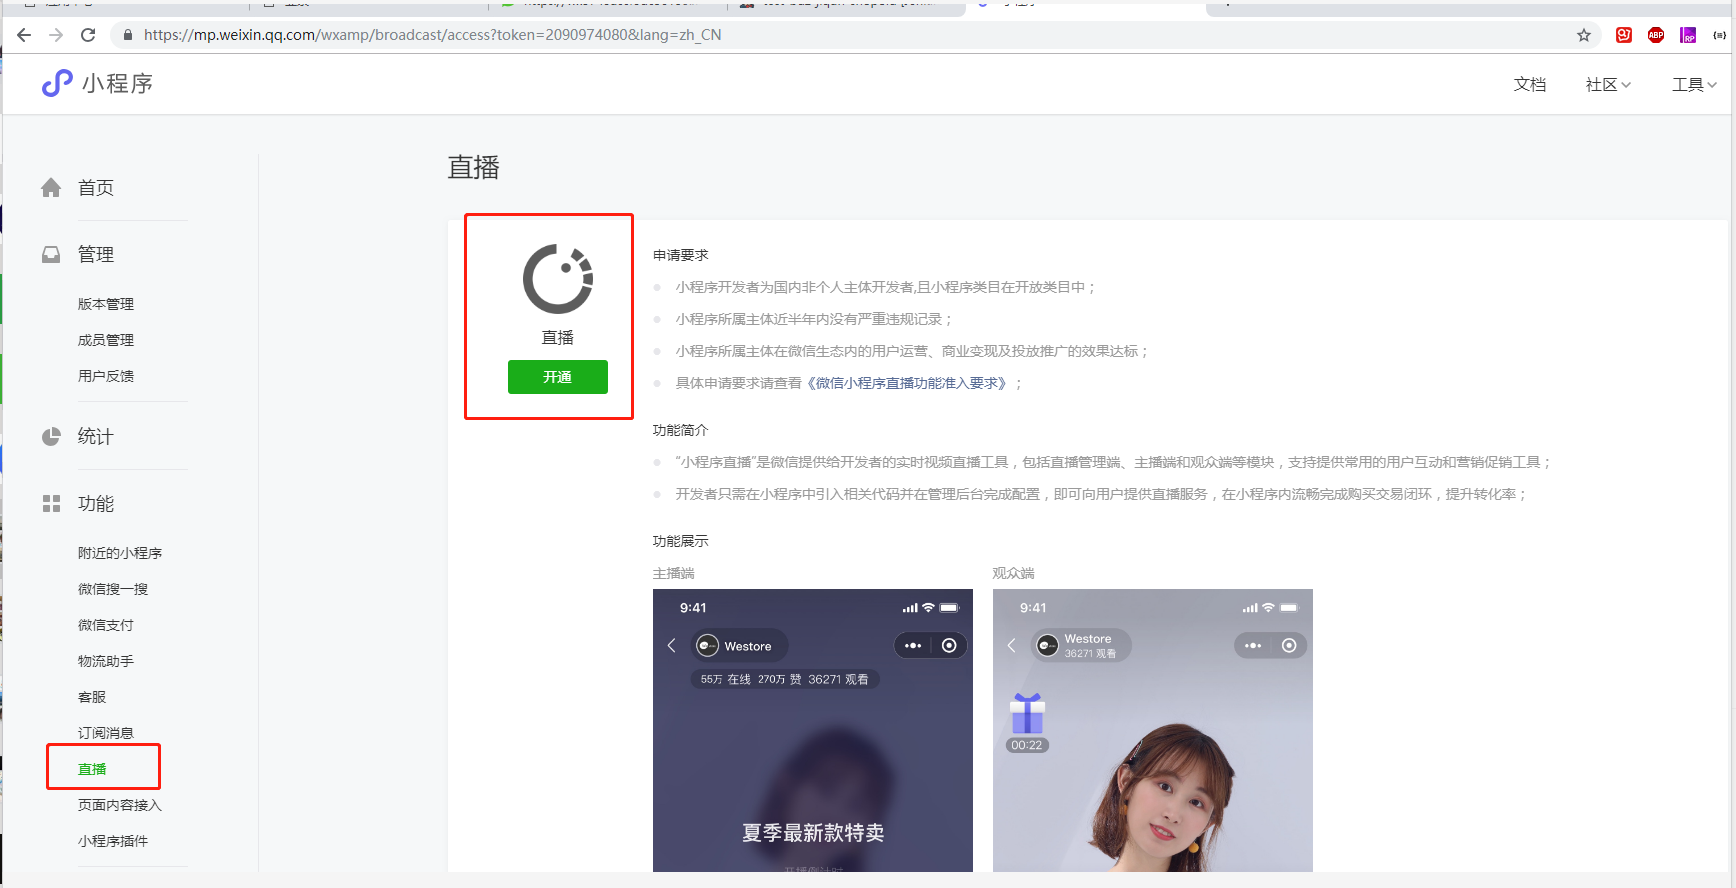Open 物流助手 in the sidebar

pyautogui.click(x=106, y=661)
